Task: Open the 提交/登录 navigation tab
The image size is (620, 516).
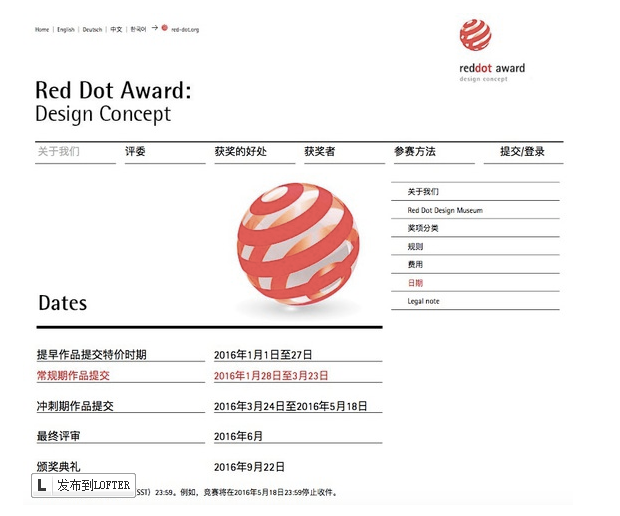Action: [x=522, y=151]
